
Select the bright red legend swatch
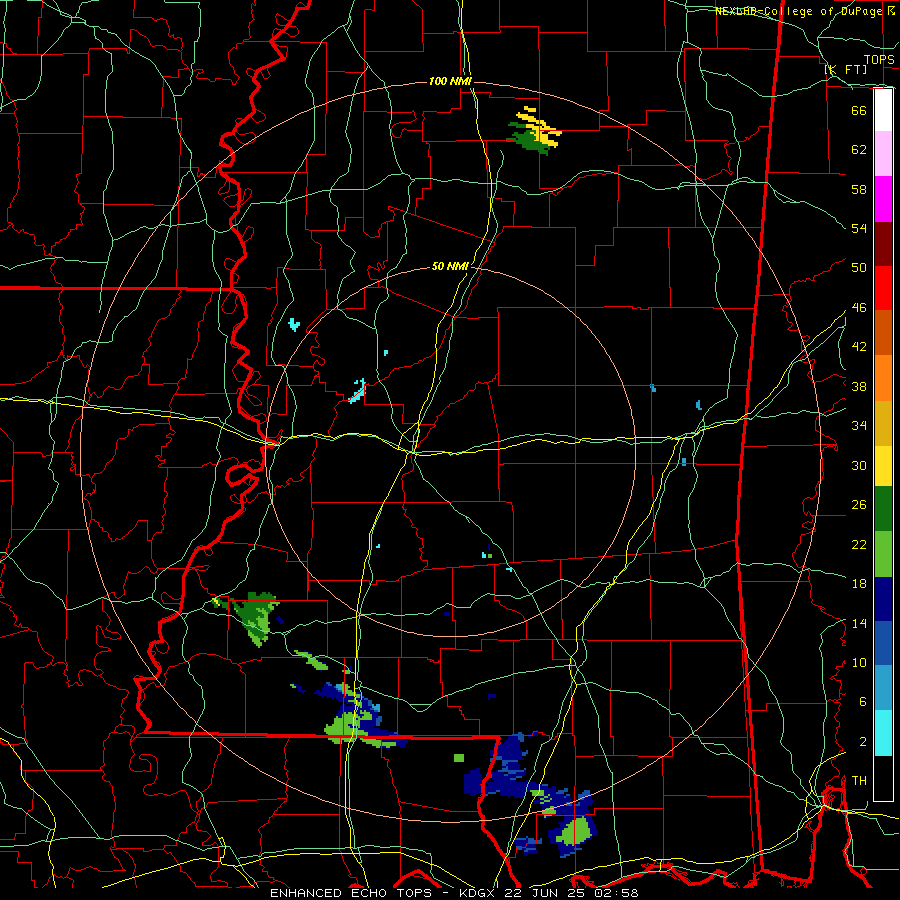click(x=883, y=288)
